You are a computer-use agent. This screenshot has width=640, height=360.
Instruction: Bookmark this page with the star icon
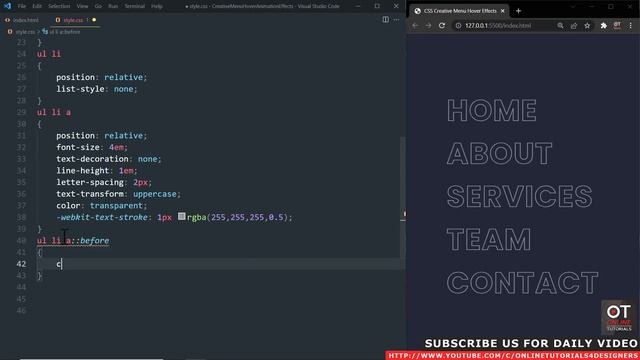[587, 25]
